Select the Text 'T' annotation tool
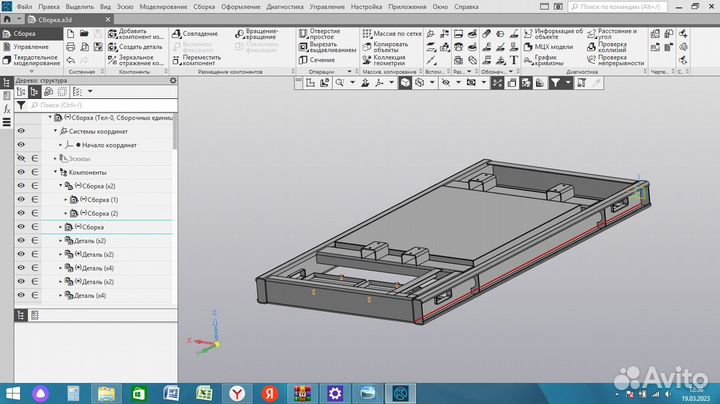Viewport: 720px width, 404px height. coord(514,60)
